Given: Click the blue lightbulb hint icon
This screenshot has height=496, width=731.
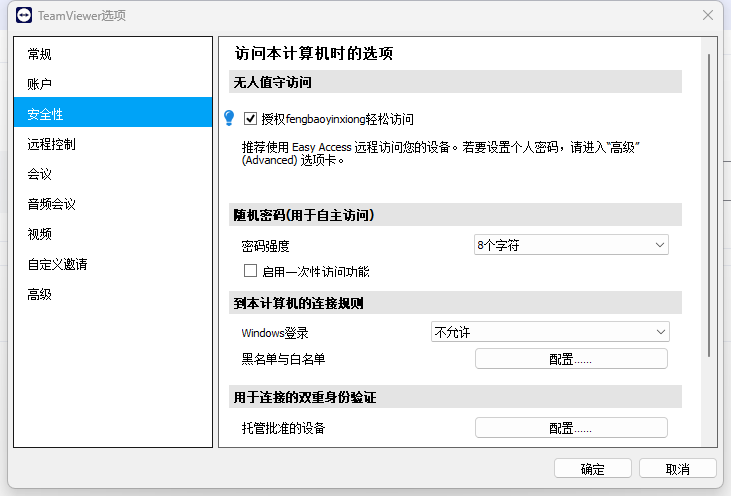Looking at the screenshot, I should [x=229, y=117].
